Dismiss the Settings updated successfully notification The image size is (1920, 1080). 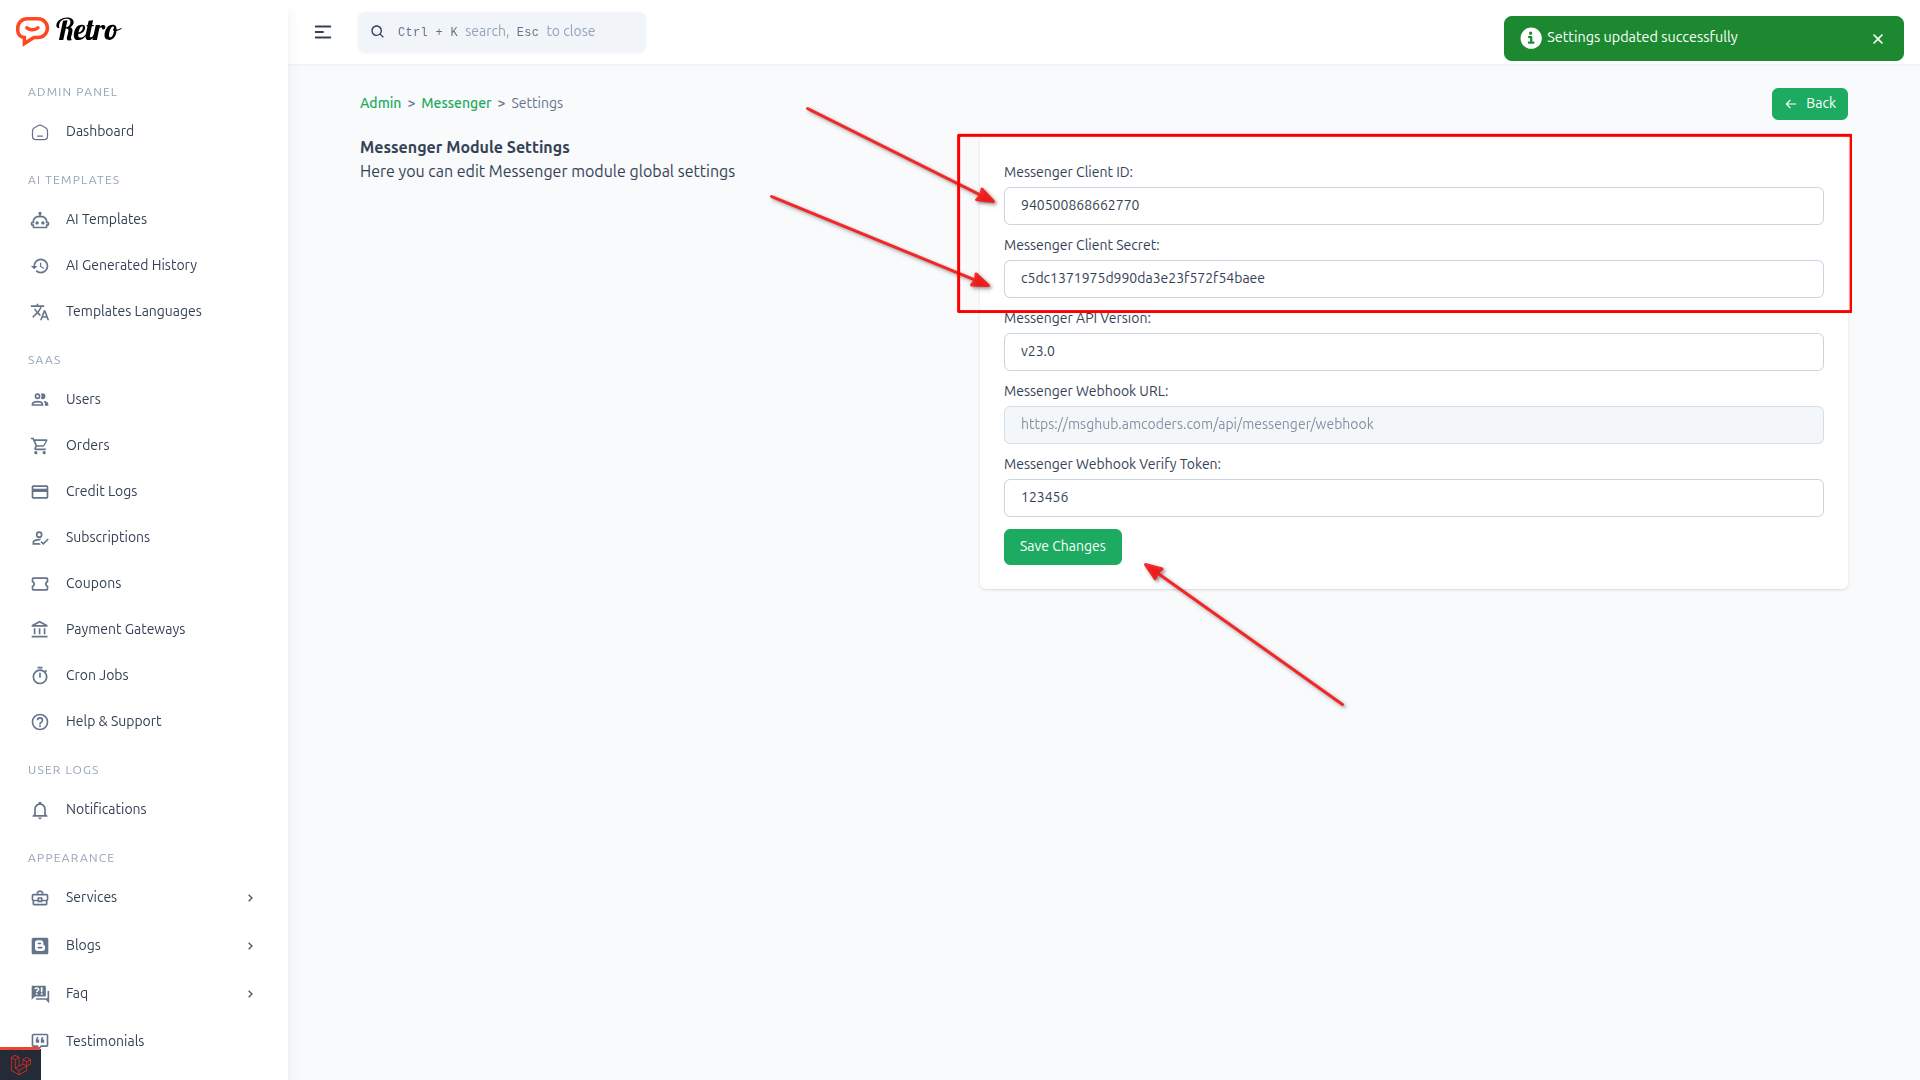tap(1877, 39)
